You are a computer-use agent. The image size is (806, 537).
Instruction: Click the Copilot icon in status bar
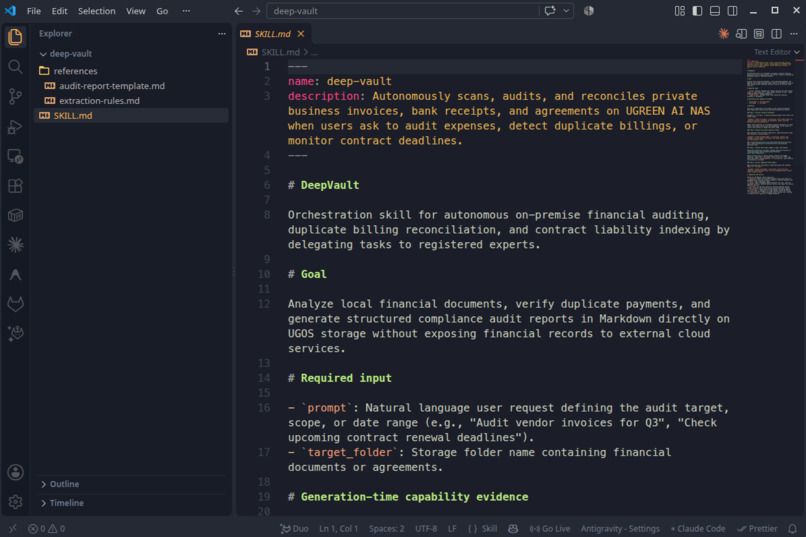coord(513,529)
